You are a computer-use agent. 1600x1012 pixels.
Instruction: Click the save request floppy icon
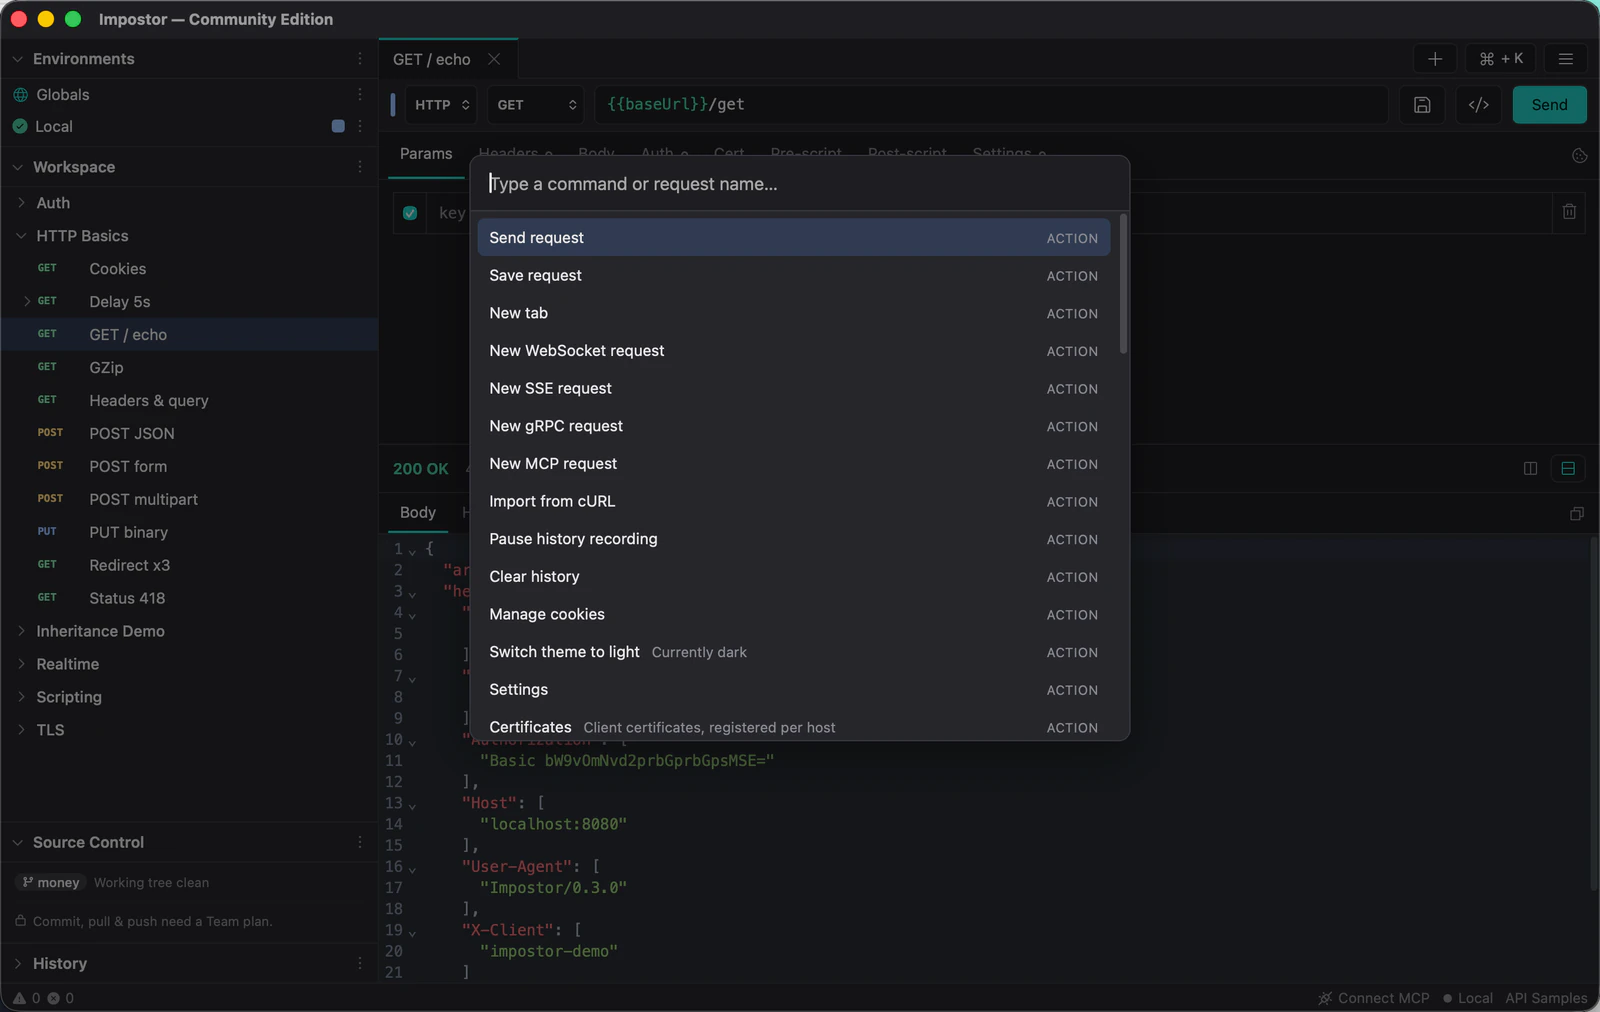click(x=1422, y=105)
